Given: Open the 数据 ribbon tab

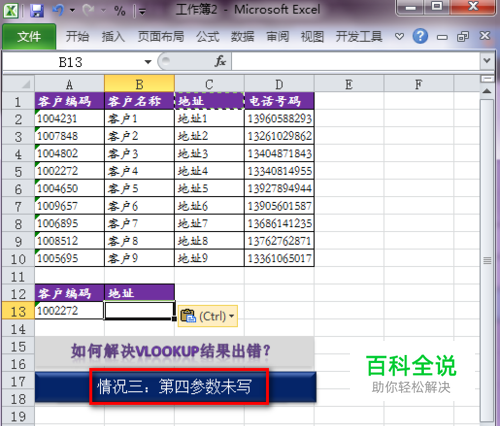Looking at the screenshot, I should coord(243,36).
